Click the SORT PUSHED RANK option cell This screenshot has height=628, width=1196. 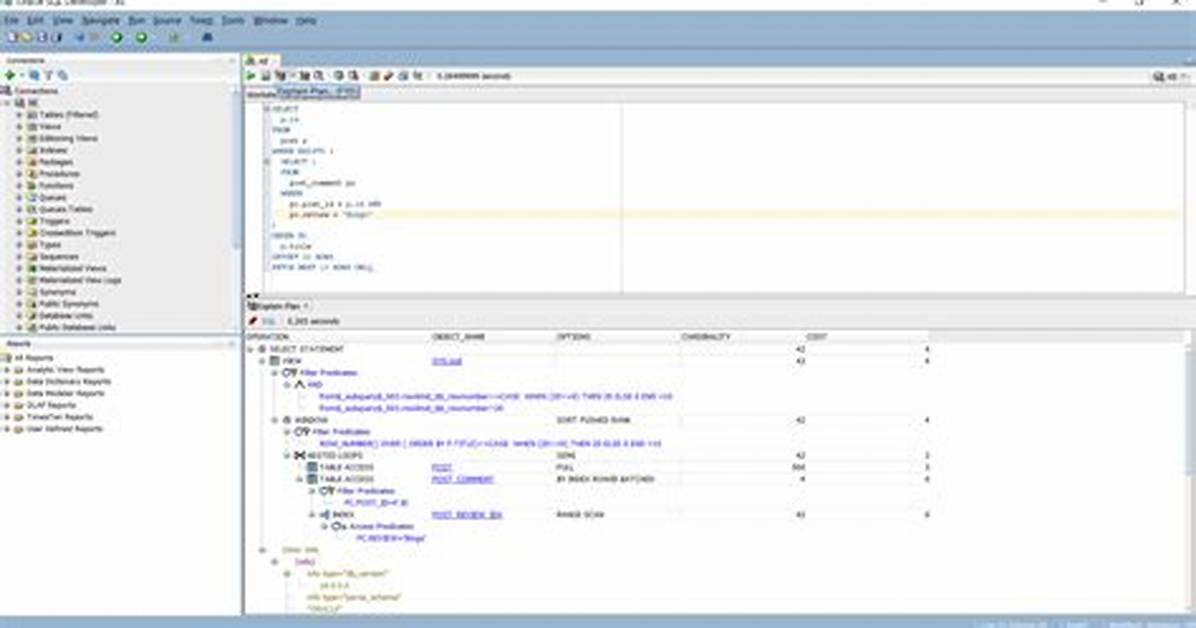click(593, 420)
